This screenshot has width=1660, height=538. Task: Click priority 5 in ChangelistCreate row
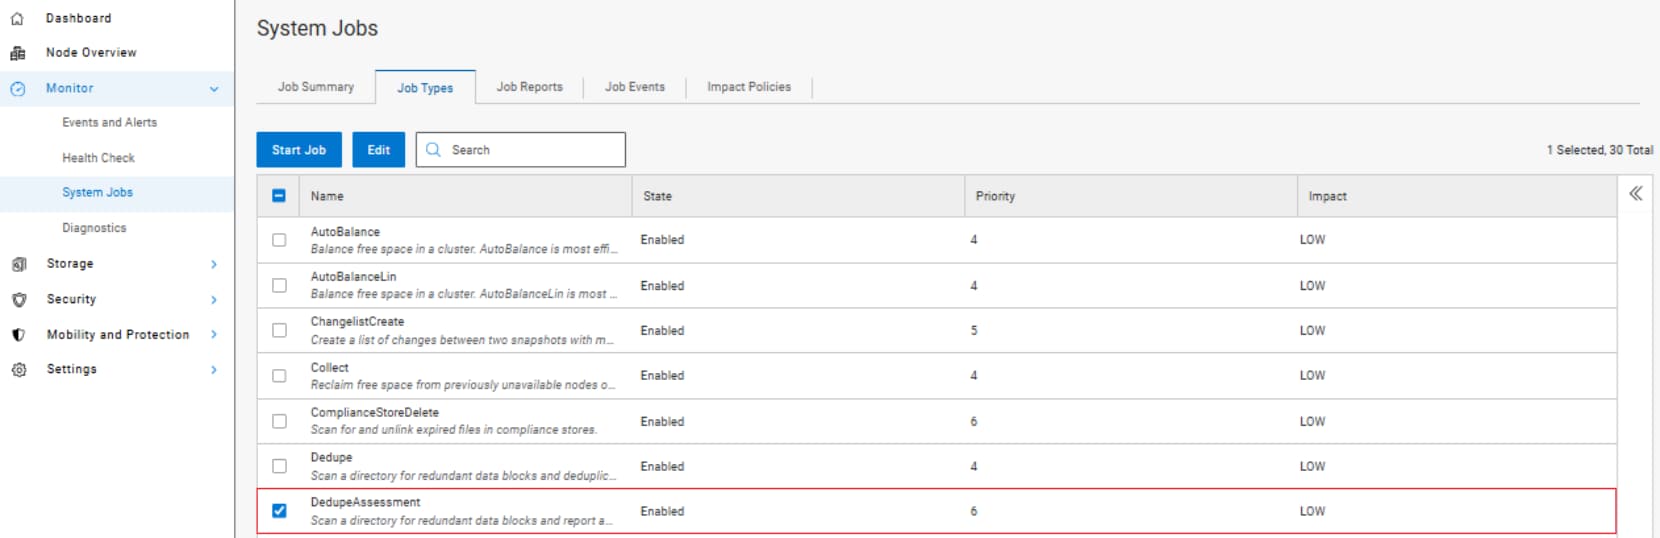pyautogui.click(x=974, y=331)
